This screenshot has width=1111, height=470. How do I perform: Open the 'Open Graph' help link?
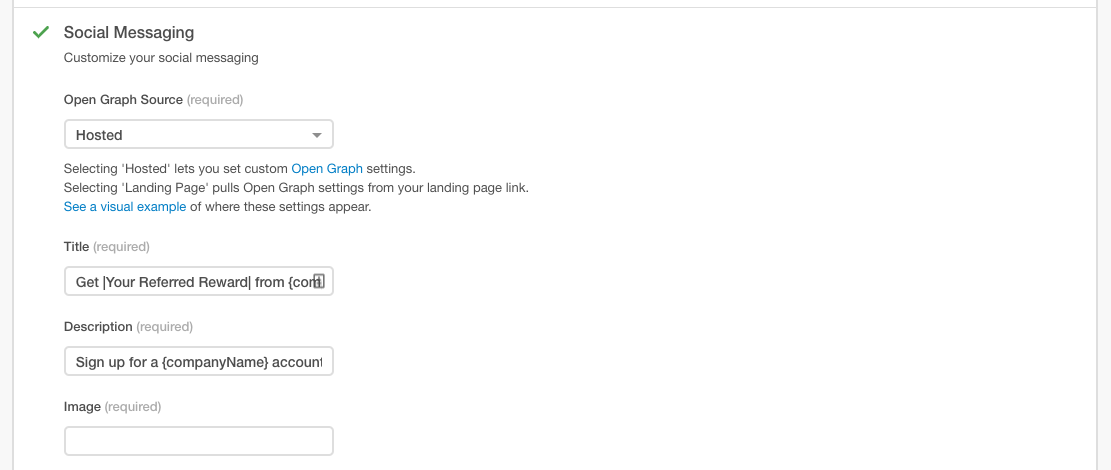327,169
